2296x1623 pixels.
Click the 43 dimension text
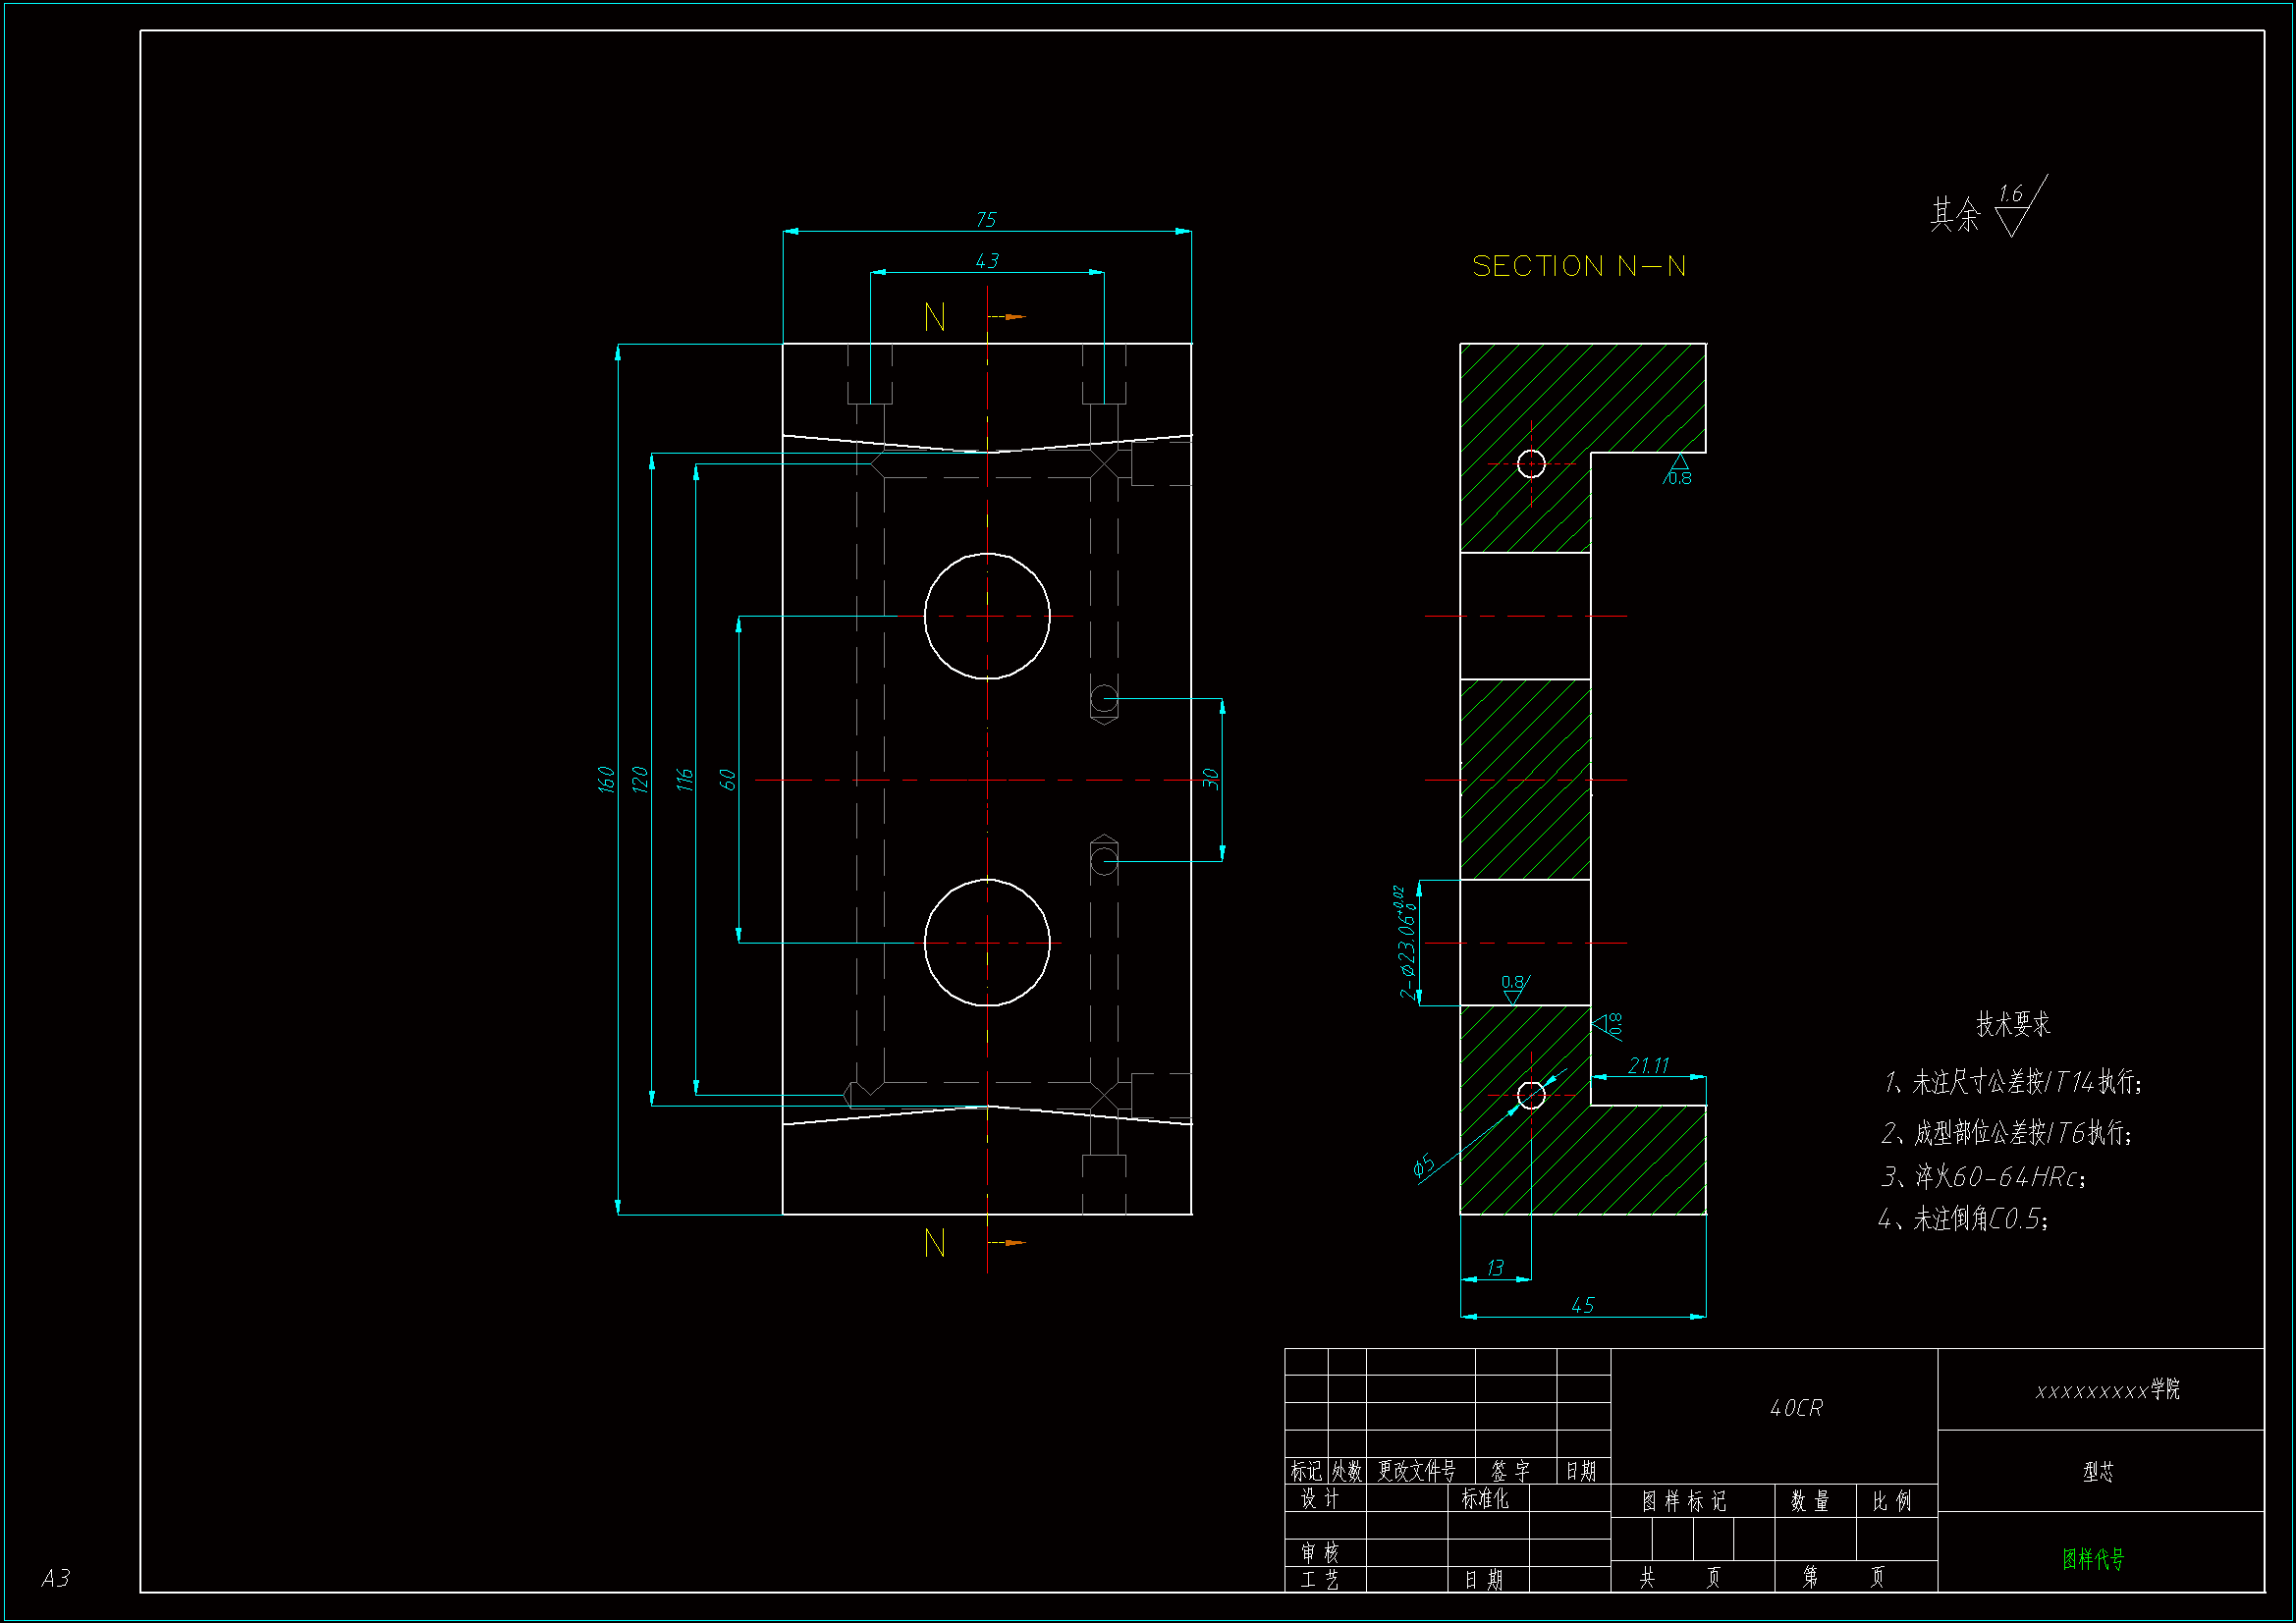pos(986,261)
